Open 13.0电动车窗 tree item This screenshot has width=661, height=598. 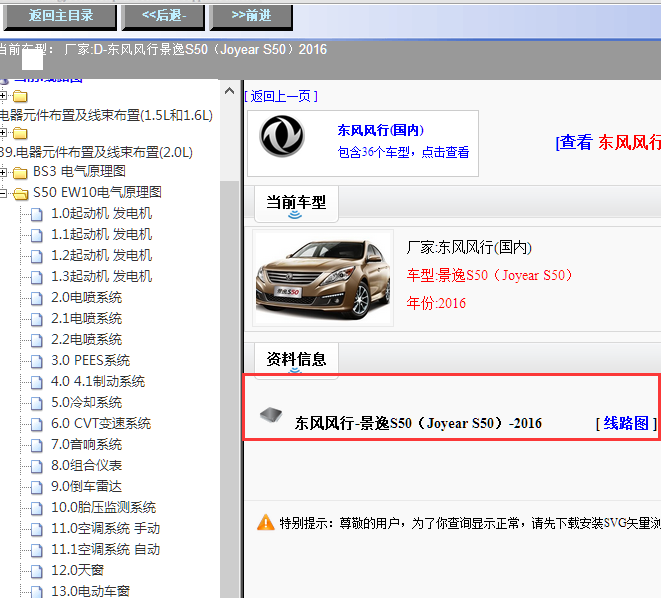click(x=90, y=591)
